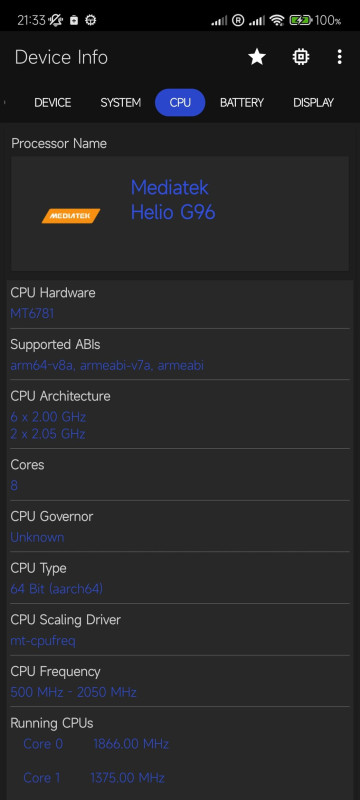Select the CPU Hardware MT6781 row

click(179, 303)
